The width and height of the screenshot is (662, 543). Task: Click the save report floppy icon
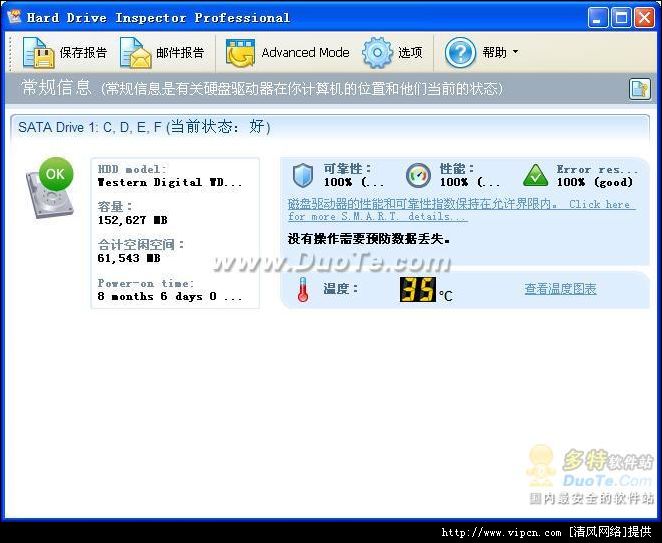[38, 52]
